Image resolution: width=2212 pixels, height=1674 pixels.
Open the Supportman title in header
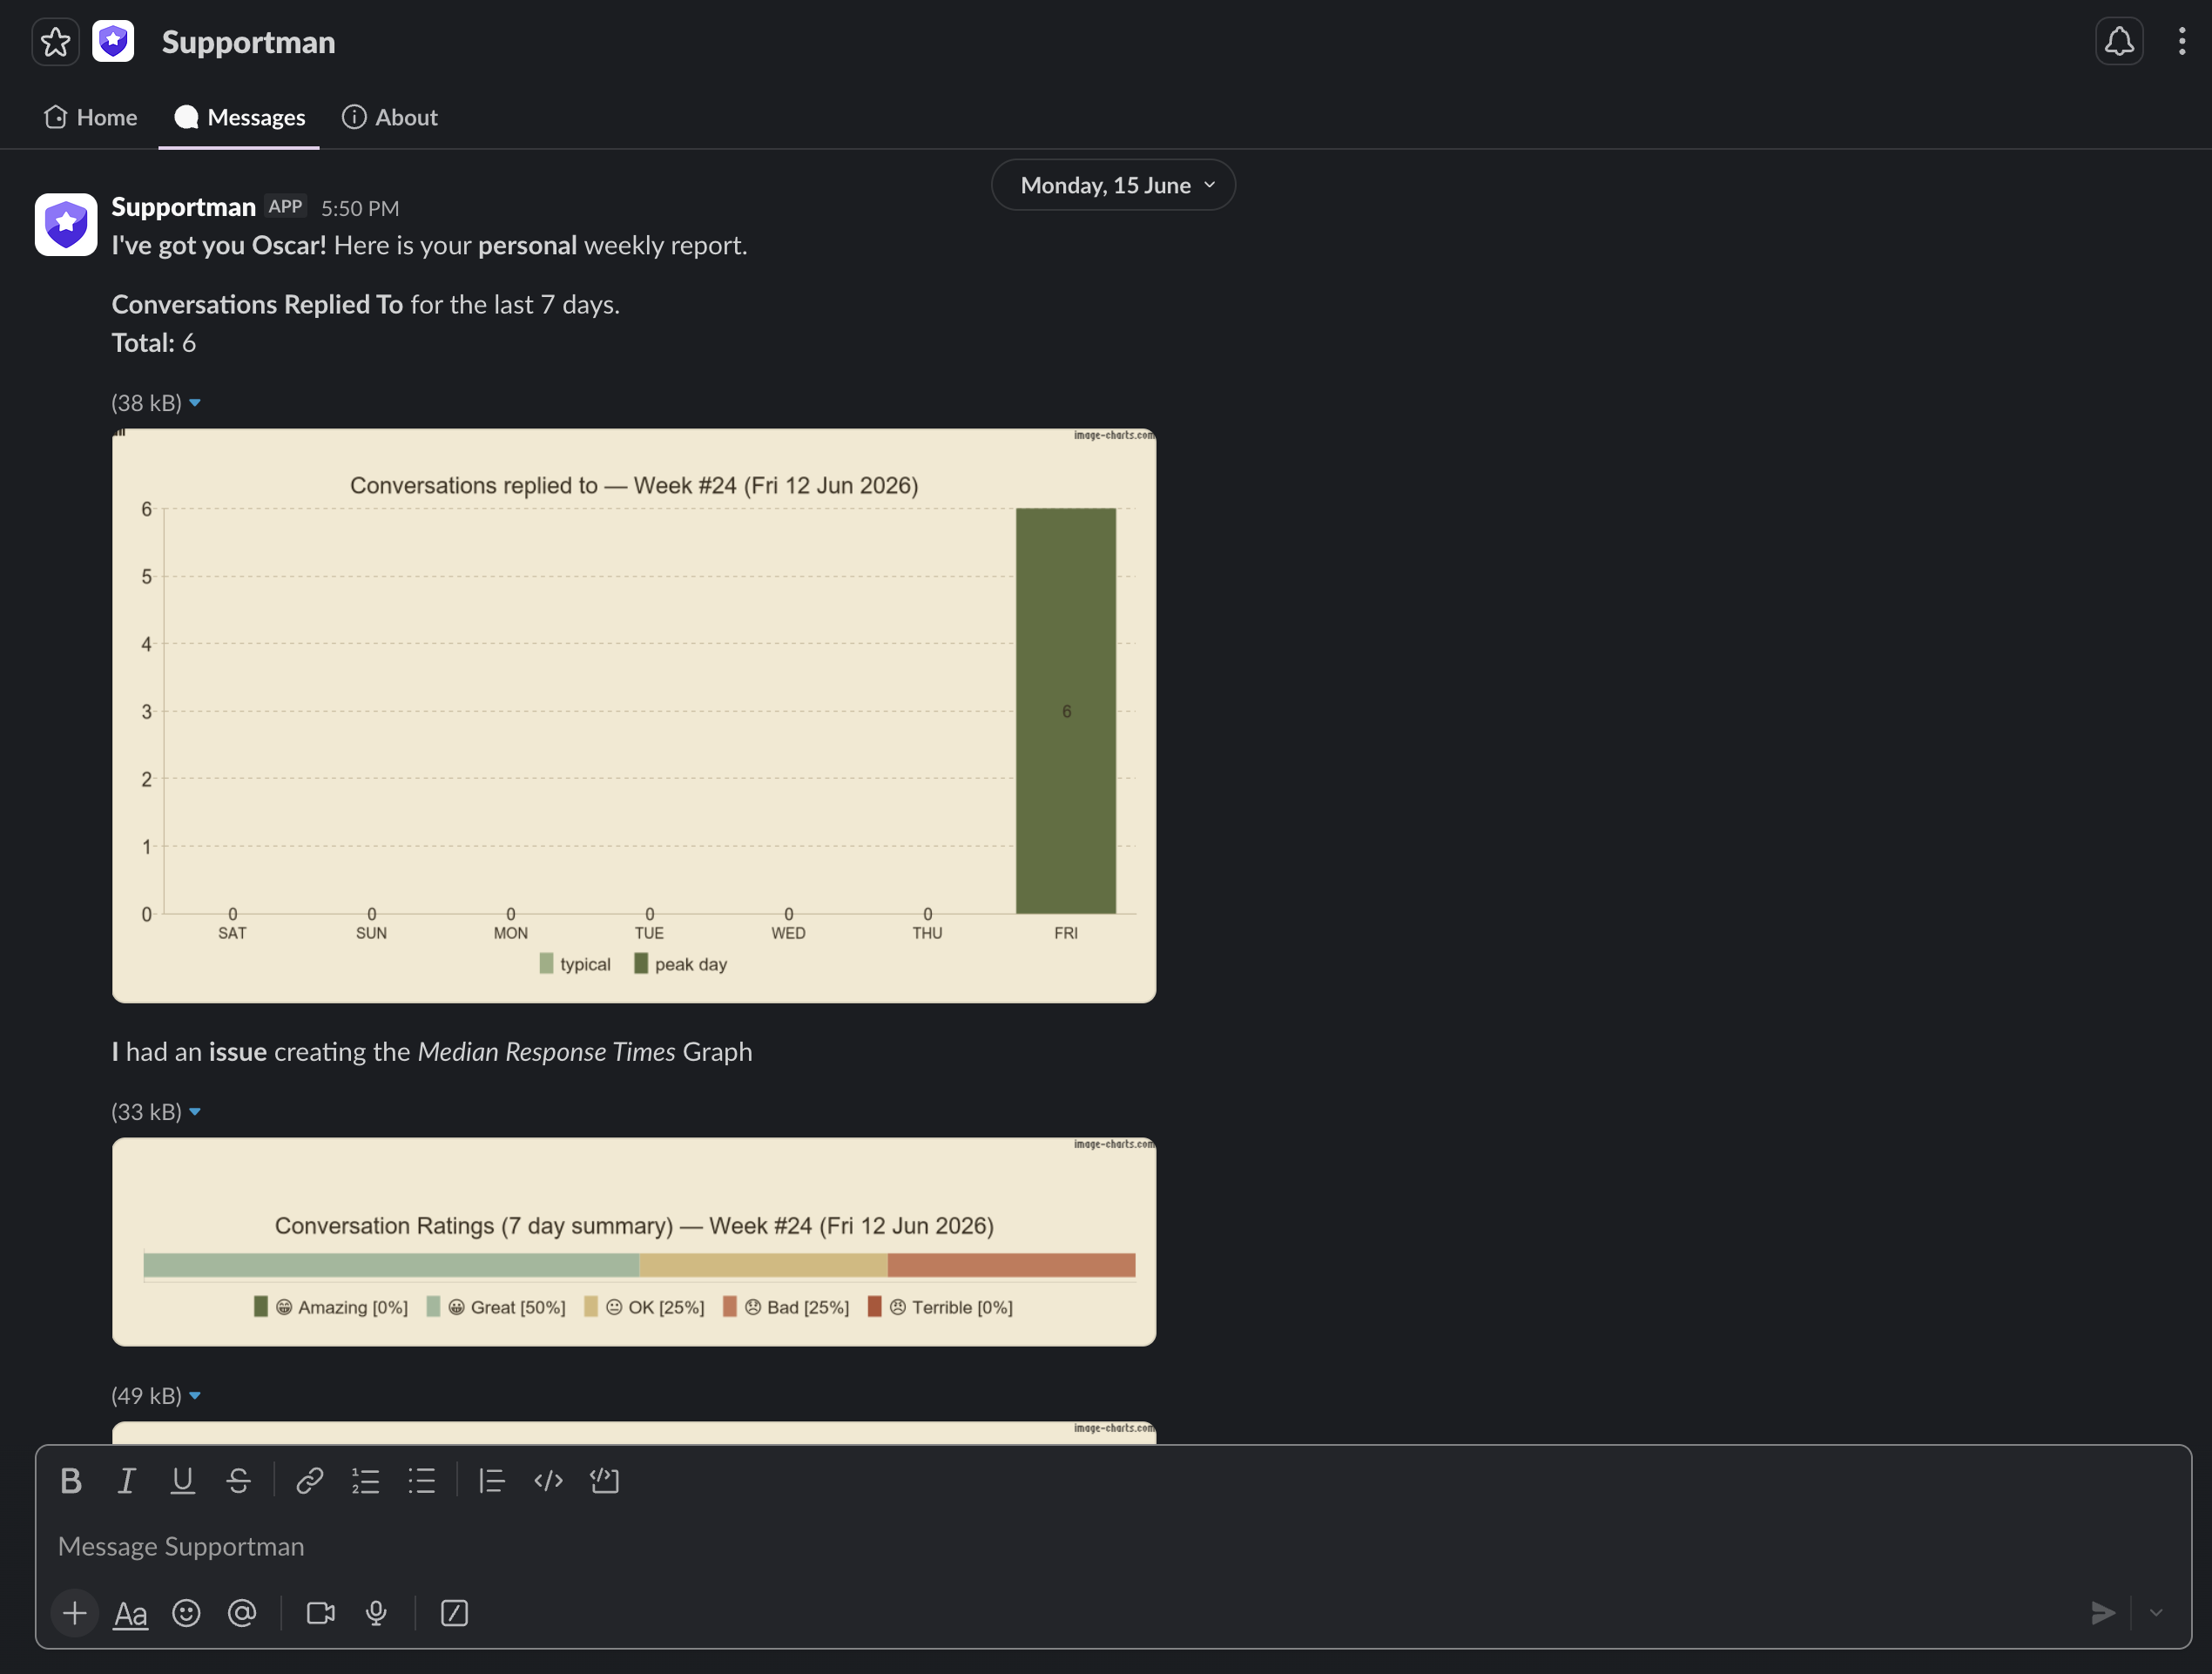[248, 42]
